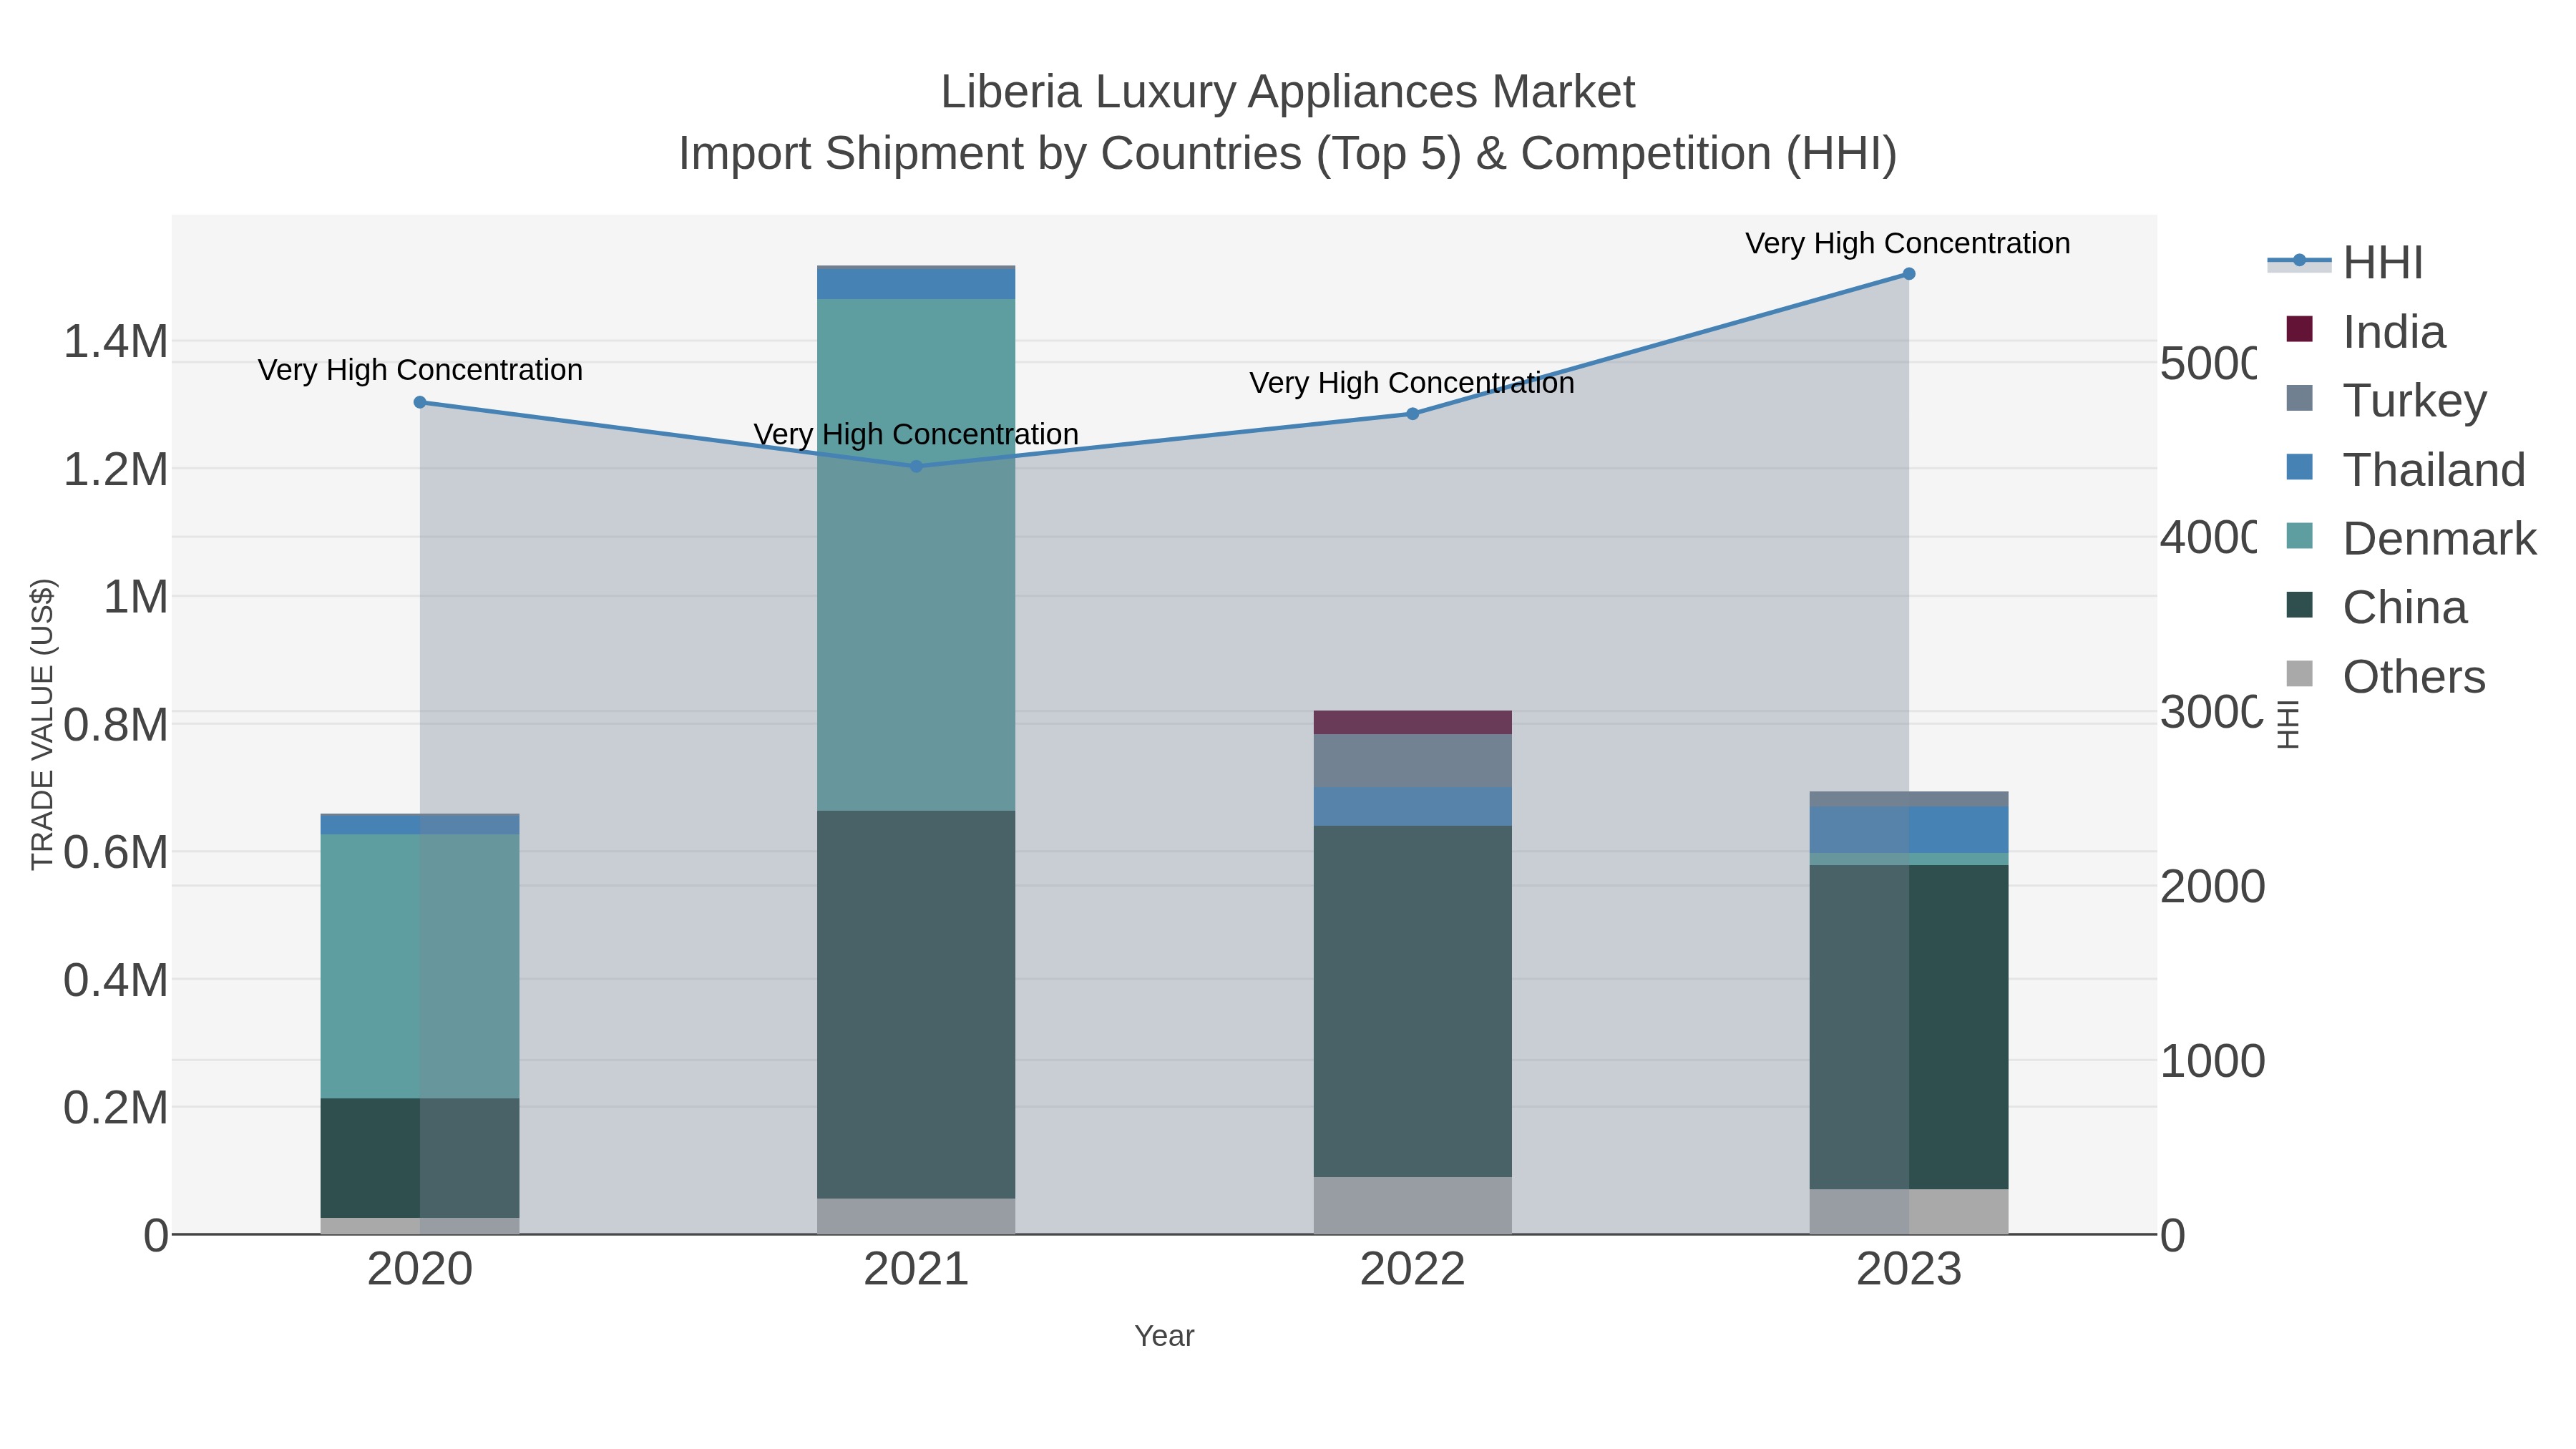2576x1449 pixels.
Task: Click the China dark green legend swatch
Action: pos(2300,605)
